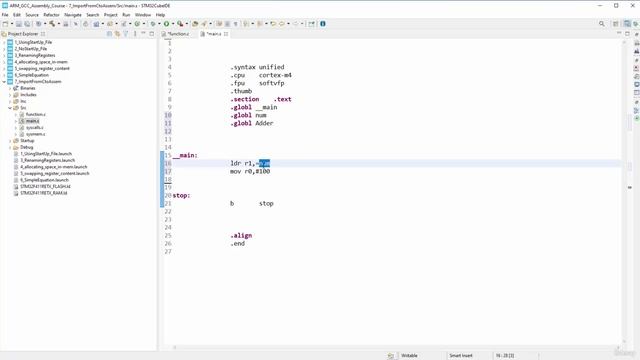Click the External Tools run icon
The height and width of the screenshot is (360, 640).
[x=180, y=24]
